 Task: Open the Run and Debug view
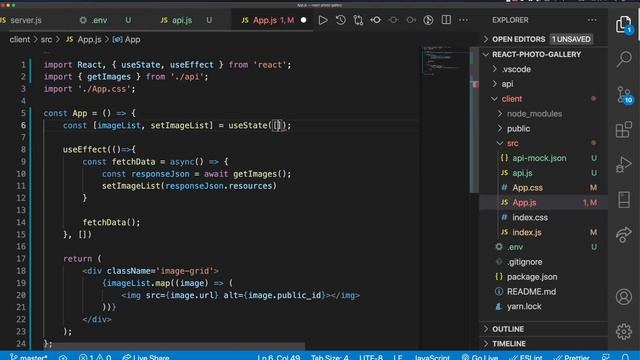click(x=624, y=164)
